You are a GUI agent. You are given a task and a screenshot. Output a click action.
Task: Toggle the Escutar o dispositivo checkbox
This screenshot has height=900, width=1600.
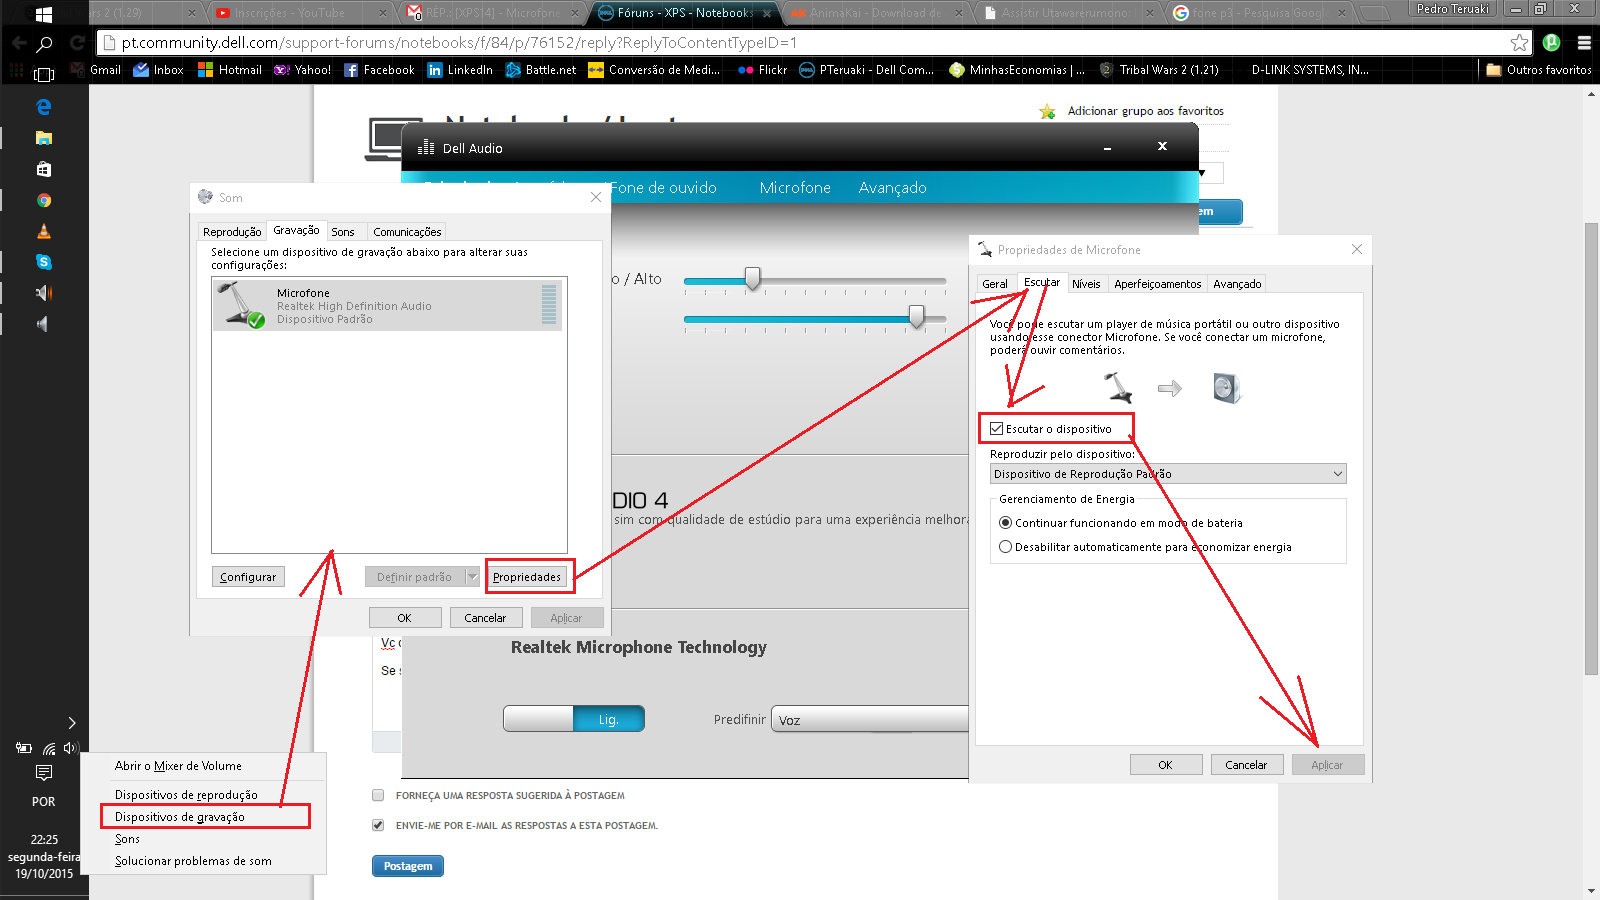click(996, 429)
